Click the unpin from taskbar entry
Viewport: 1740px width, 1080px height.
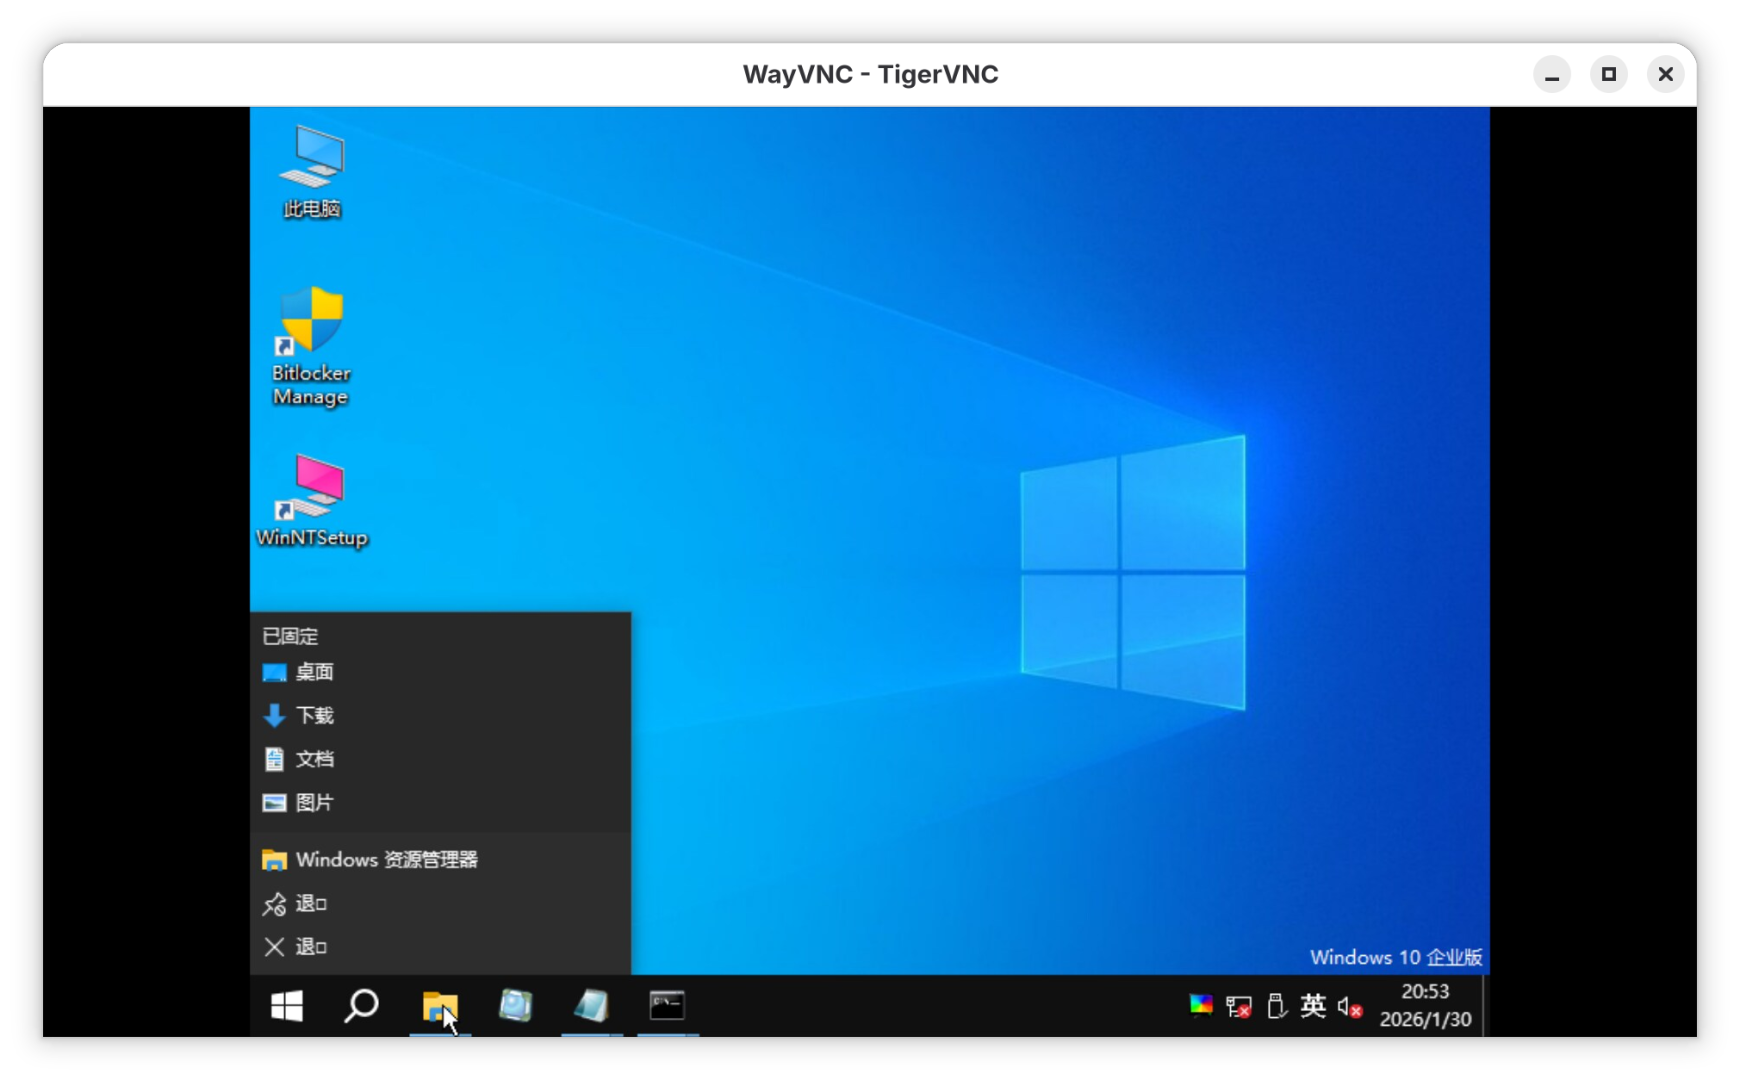coord(310,904)
